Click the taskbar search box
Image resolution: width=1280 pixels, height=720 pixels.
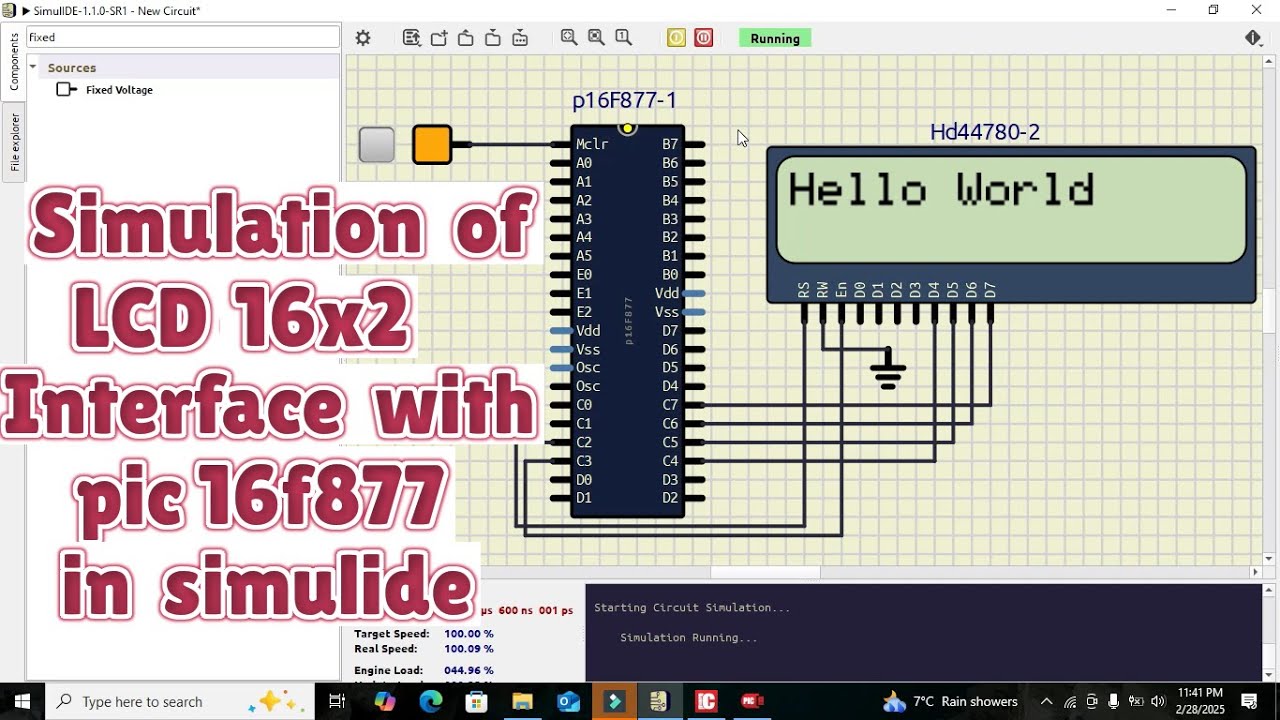(x=180, y=701)
